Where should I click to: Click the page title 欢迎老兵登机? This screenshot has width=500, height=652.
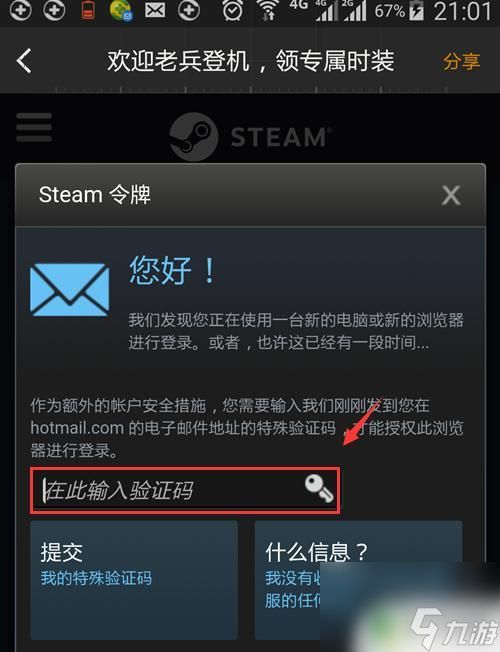click(178, 61)
